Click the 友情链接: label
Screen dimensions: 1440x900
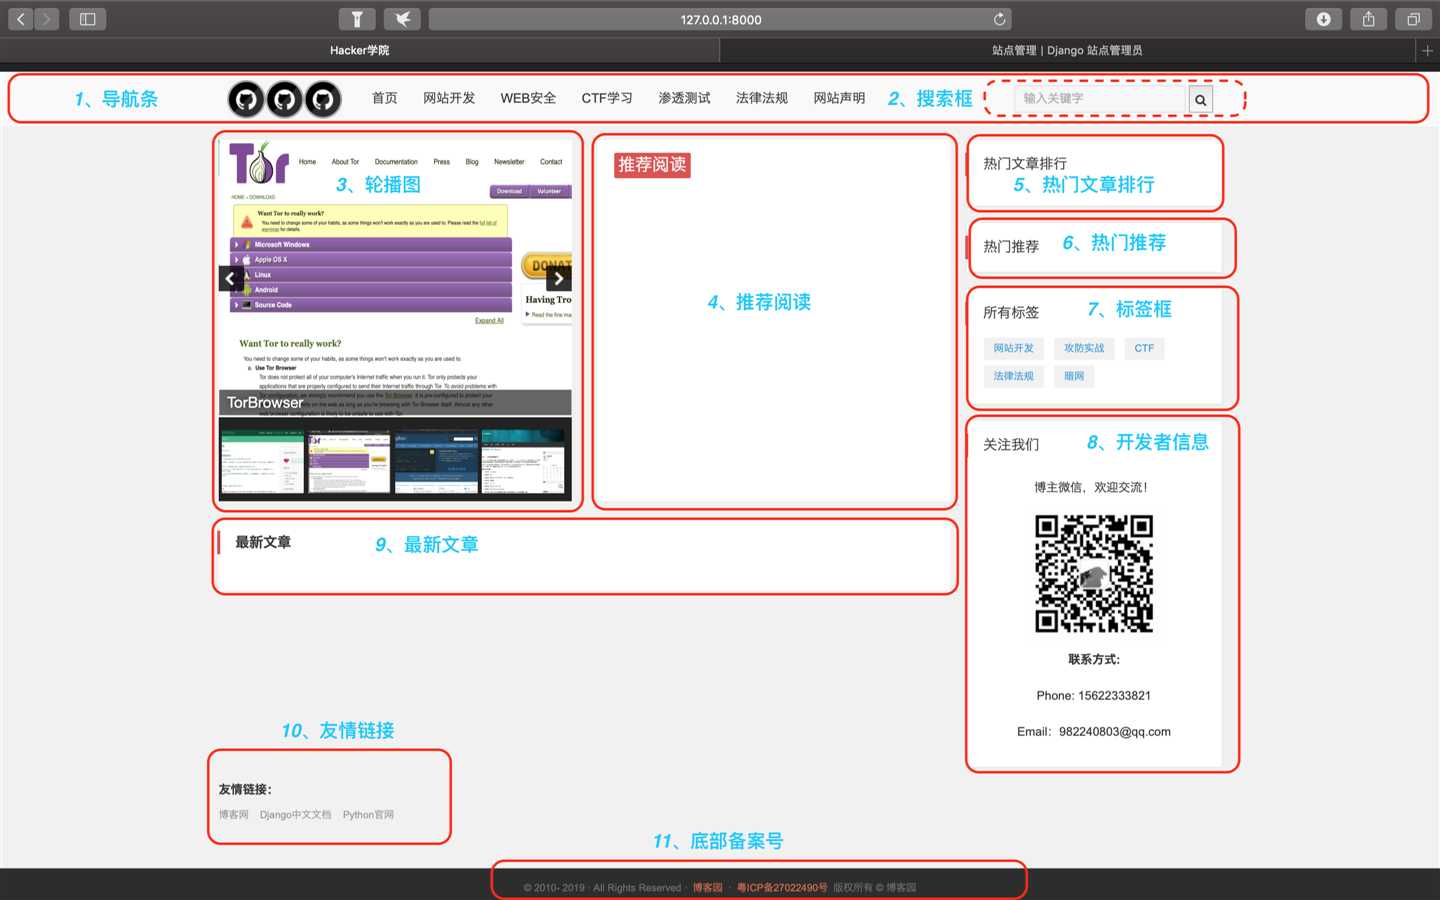click(245, 789)
